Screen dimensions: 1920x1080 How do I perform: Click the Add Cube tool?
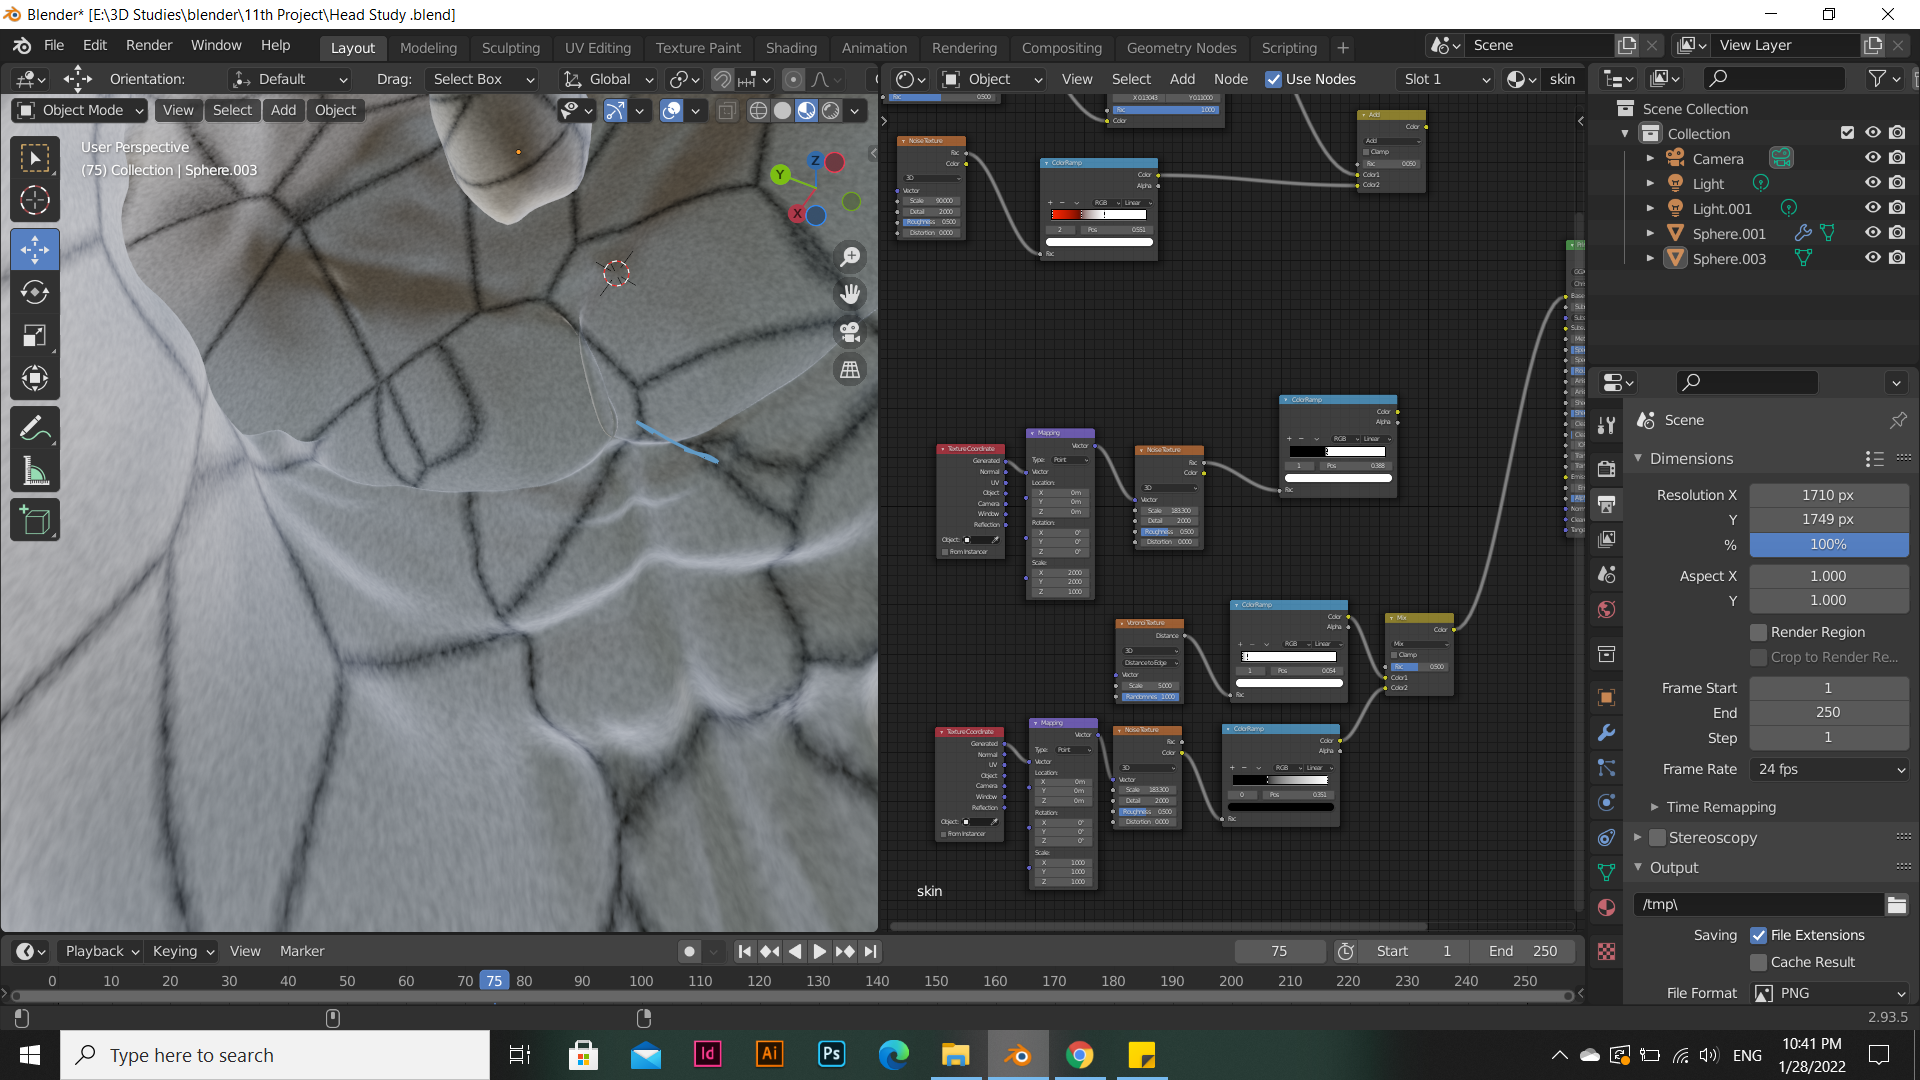tap(35, 521)
